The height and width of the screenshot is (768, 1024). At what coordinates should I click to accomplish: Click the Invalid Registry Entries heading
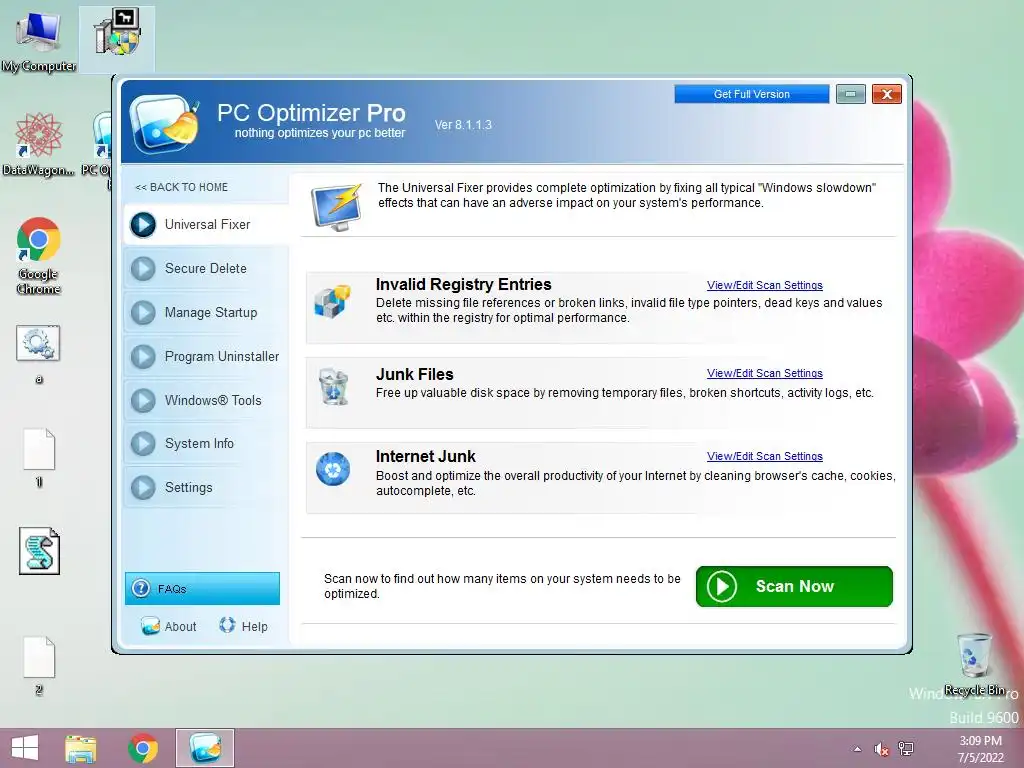(x=464, y=285)
